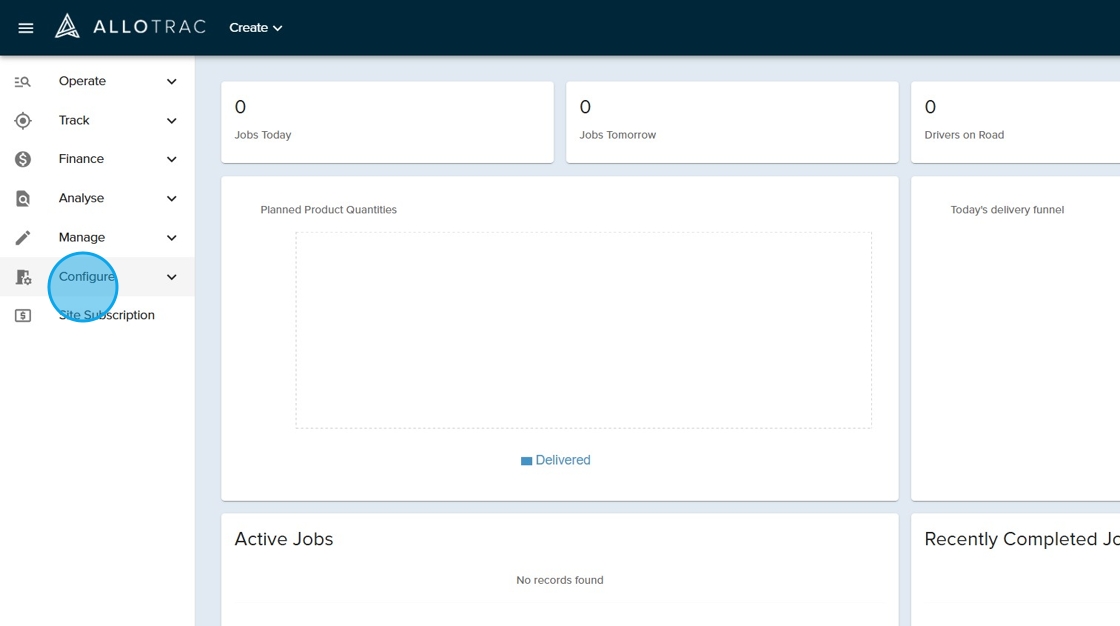The width and height of the screenshot is (1120, 626).
Task: Expand the Configure section chevron
Action: [x=171, y=277]
